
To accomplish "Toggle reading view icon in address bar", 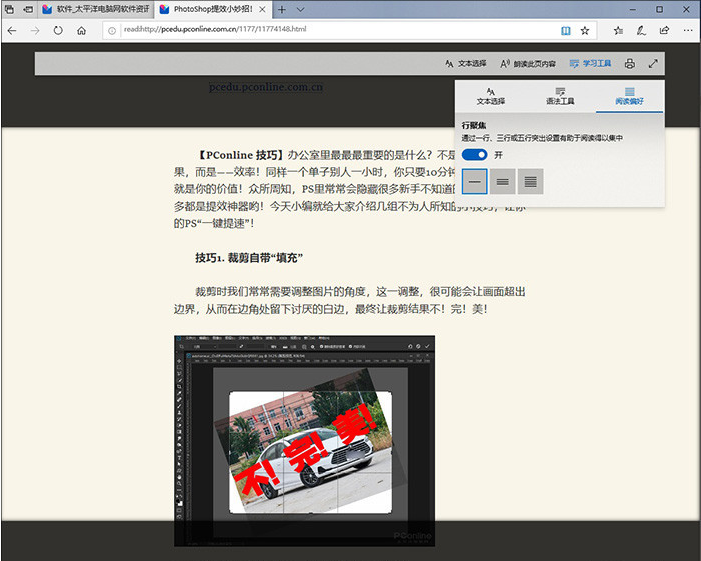I will pyautogui.click(x=567, y=30).
